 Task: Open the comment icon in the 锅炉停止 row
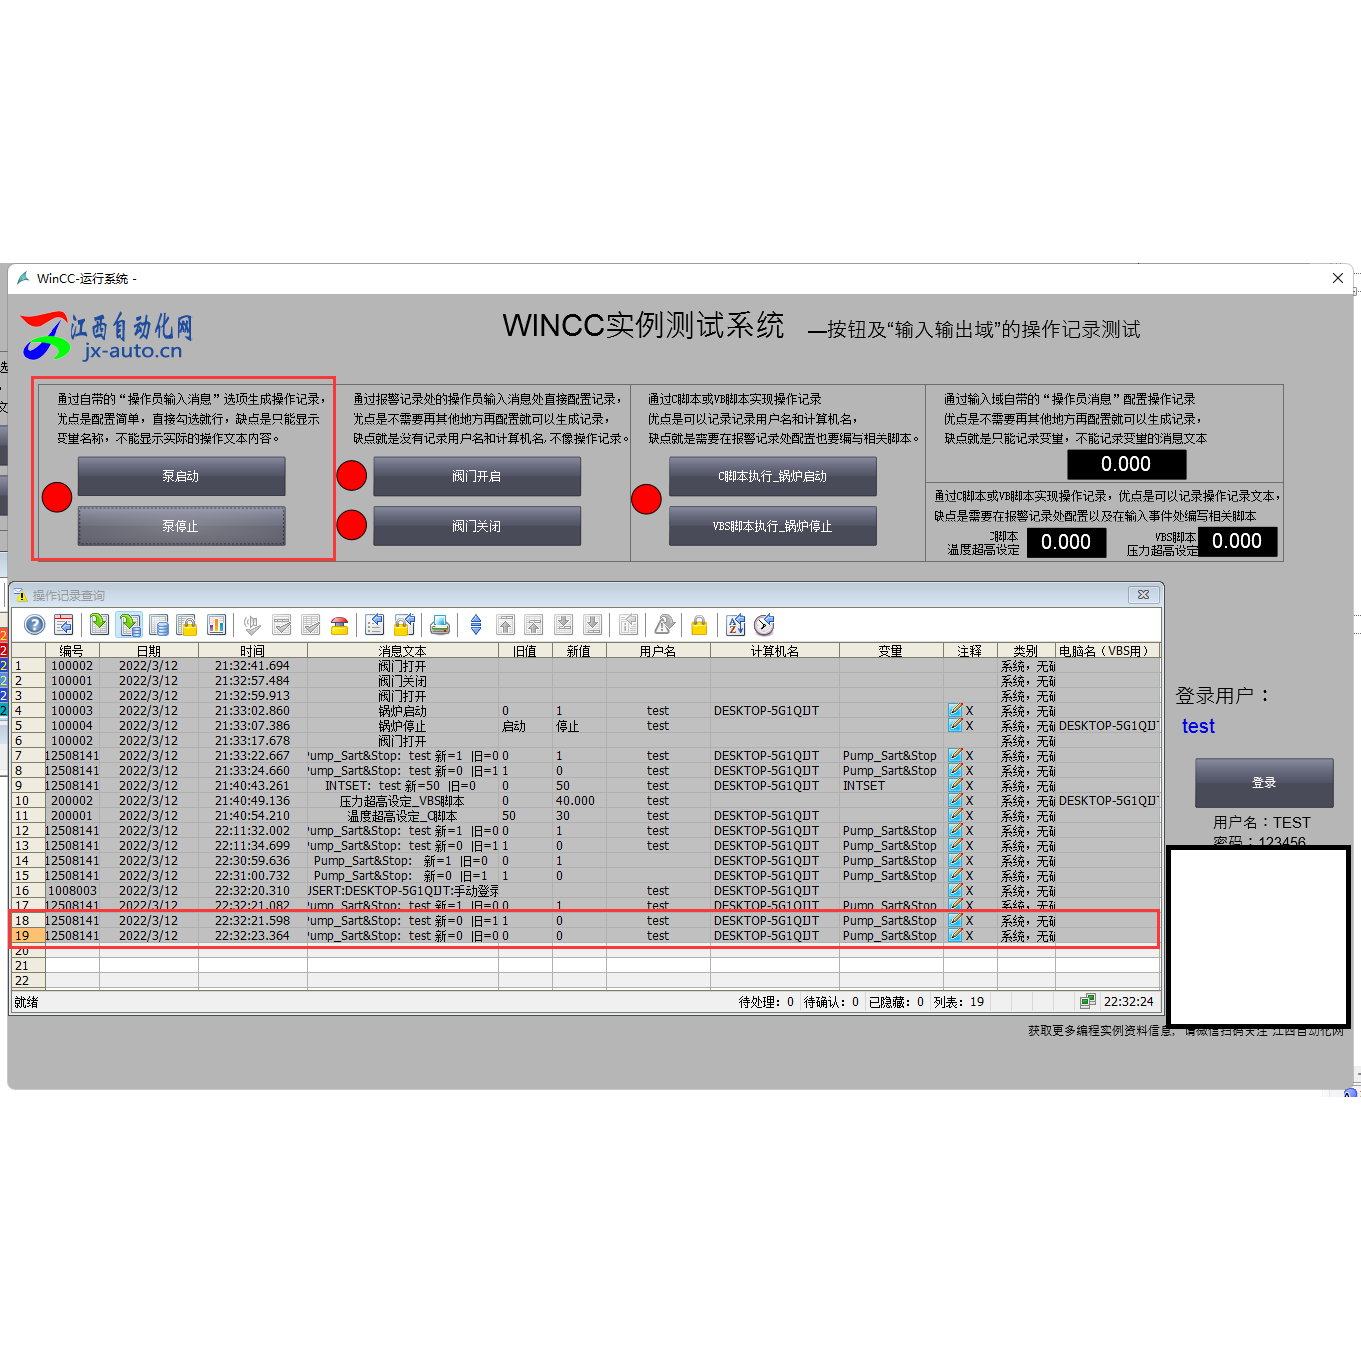point(956,726)
